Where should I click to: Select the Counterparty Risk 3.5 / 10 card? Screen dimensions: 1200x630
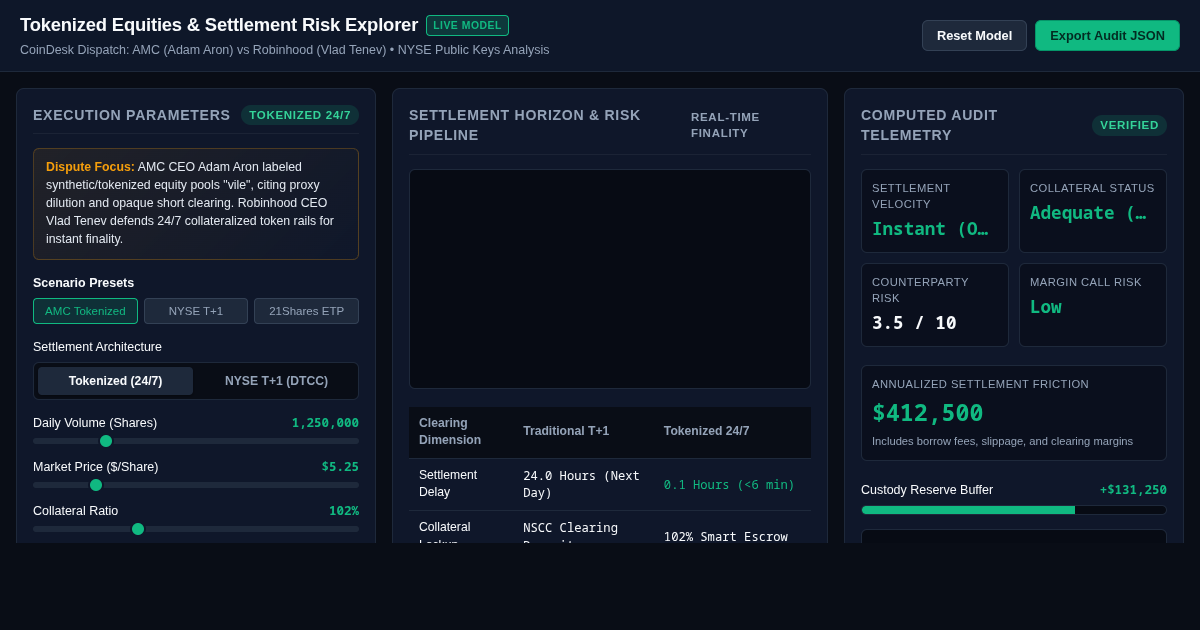click(x=935, y=305)
